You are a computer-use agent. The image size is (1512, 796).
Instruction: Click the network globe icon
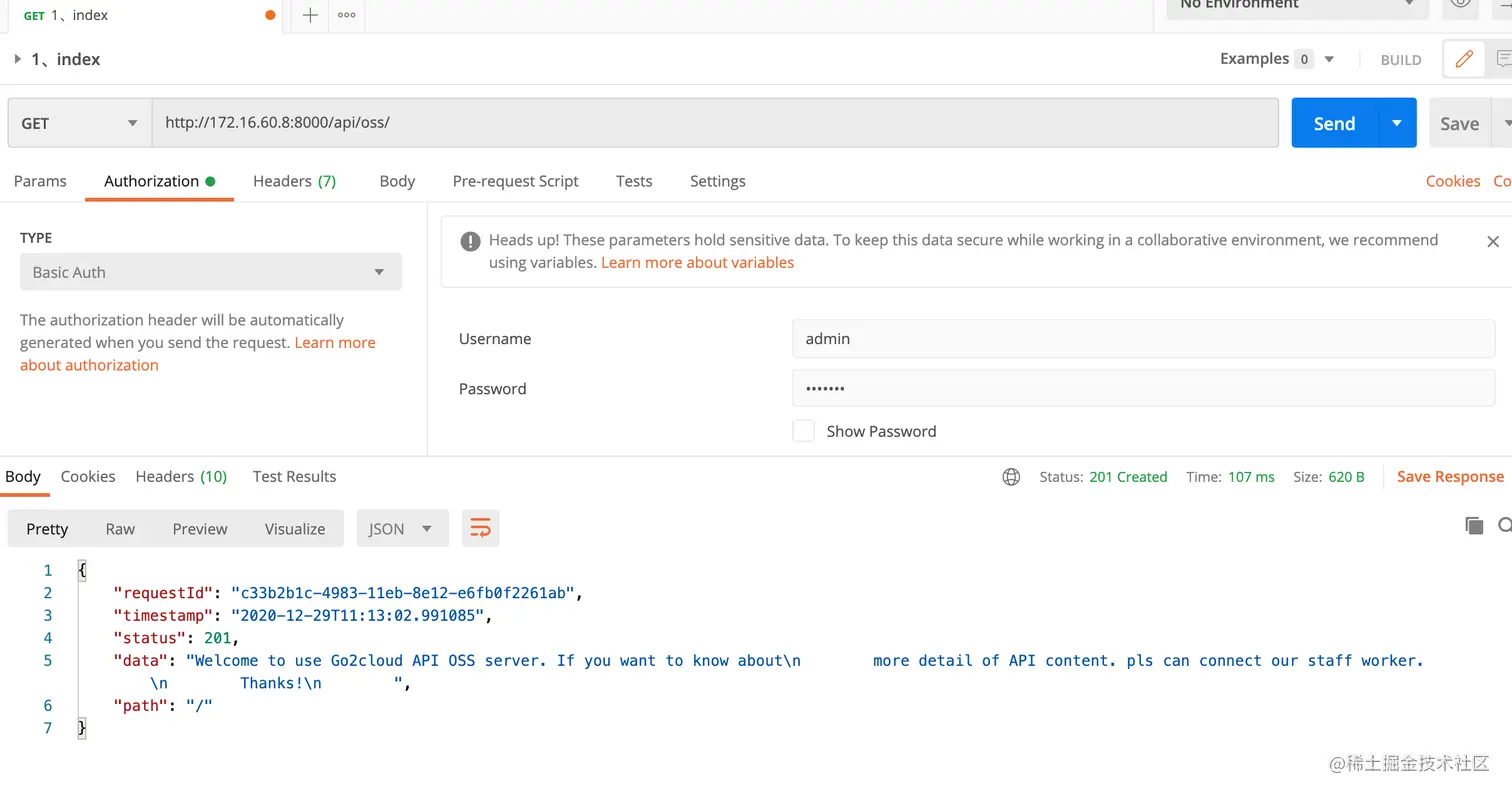click(1011, 477)
